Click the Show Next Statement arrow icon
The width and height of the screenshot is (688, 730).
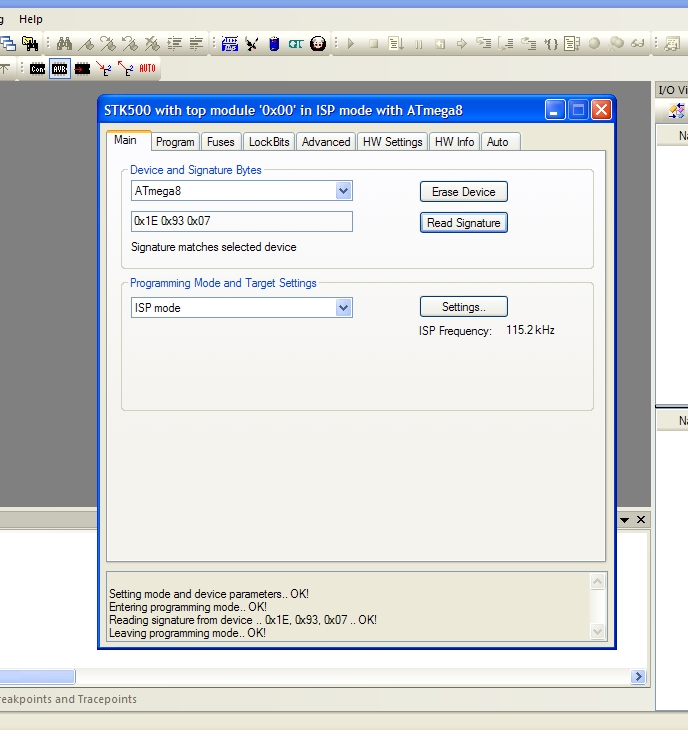tap(462, 44)
